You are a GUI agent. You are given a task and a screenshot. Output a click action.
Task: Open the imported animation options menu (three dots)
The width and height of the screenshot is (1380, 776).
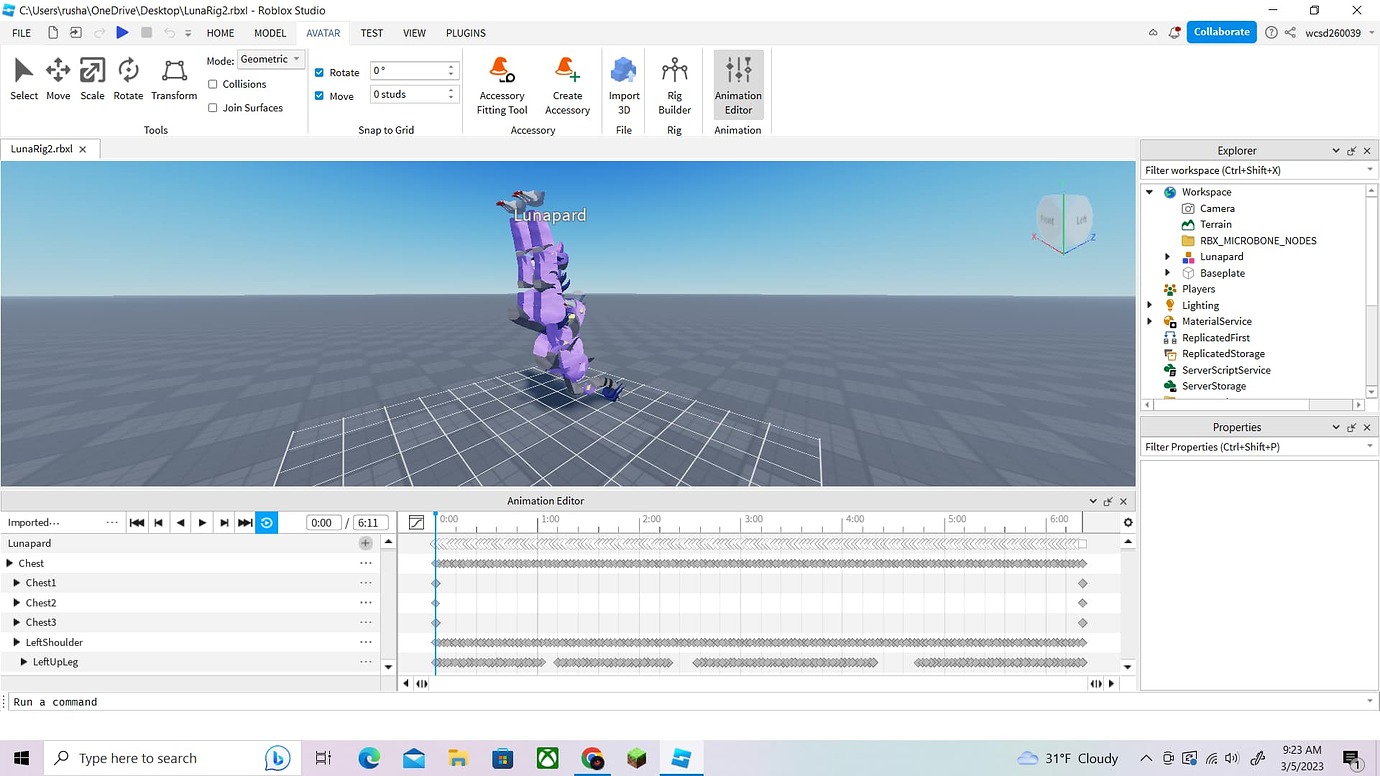click(112, 523)
